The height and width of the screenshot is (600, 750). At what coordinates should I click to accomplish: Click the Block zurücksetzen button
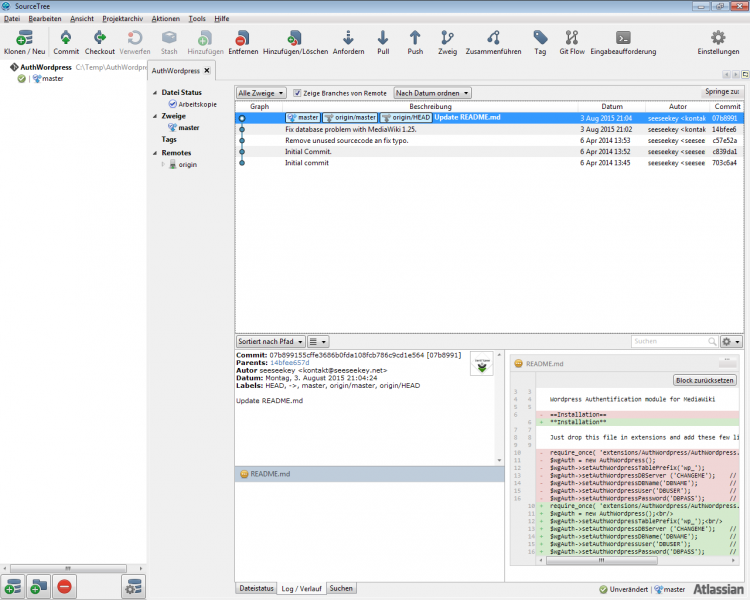pyautogui.click(x=705, y=380)
